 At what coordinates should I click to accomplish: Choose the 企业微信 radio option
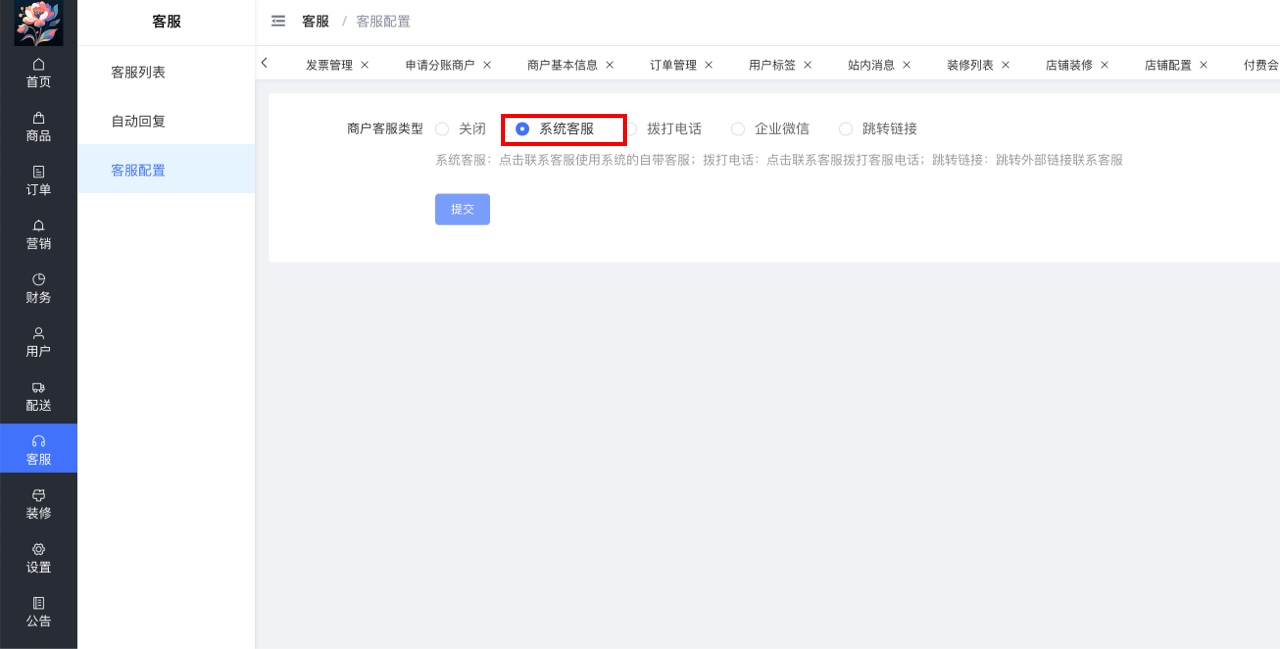(738, 129)
